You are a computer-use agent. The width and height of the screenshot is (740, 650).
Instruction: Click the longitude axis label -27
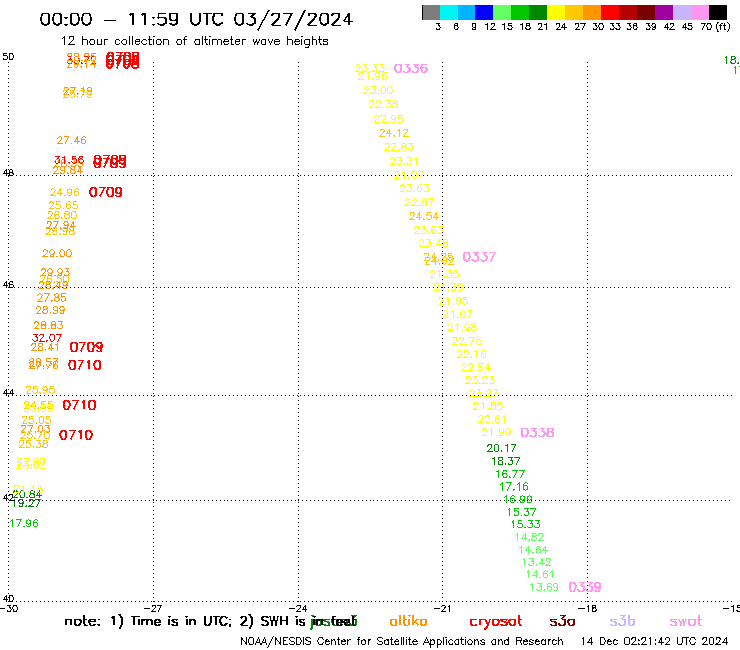(x=153, y=608)
